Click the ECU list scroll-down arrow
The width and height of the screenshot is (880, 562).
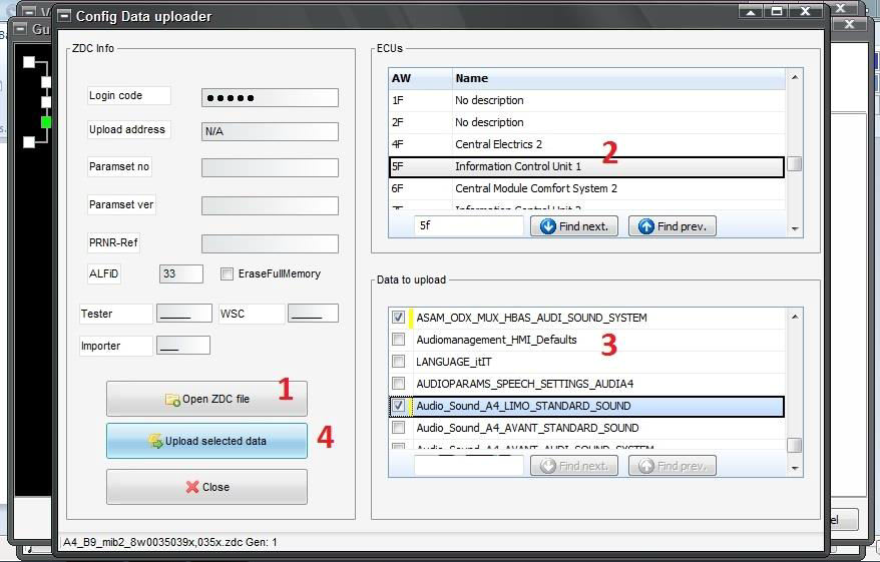click(795, 229)
